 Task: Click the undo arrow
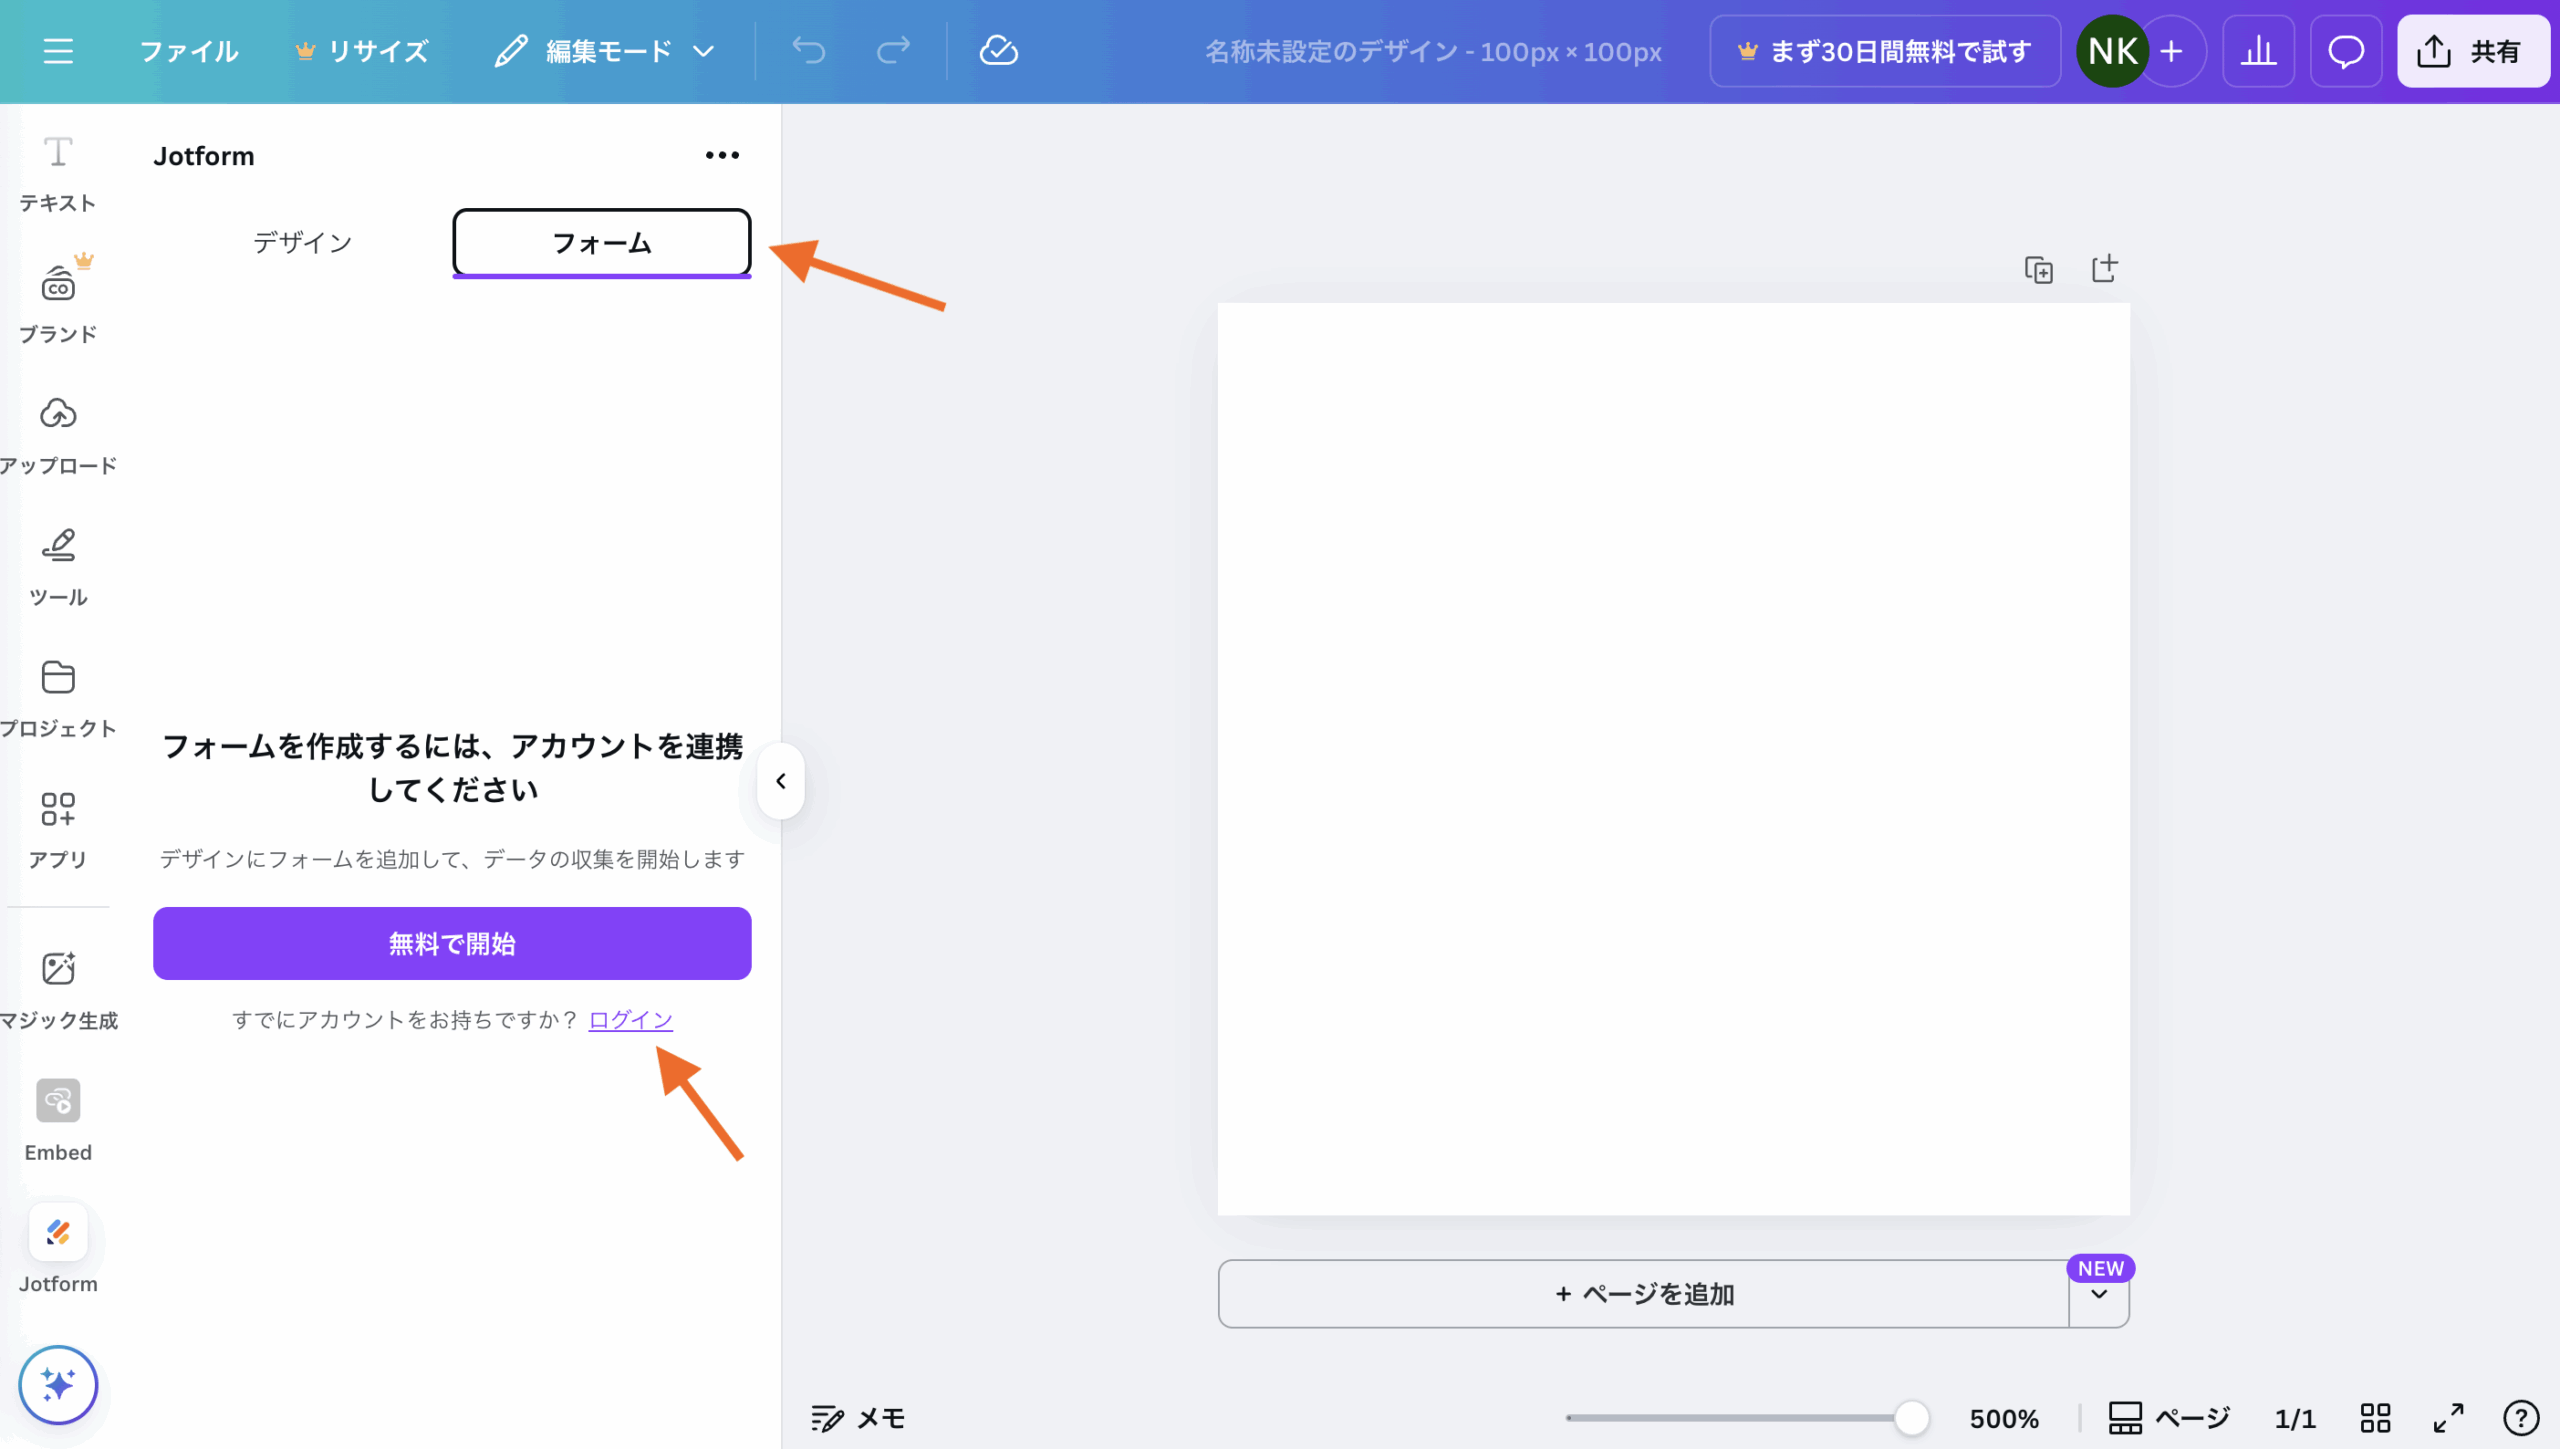808,50
